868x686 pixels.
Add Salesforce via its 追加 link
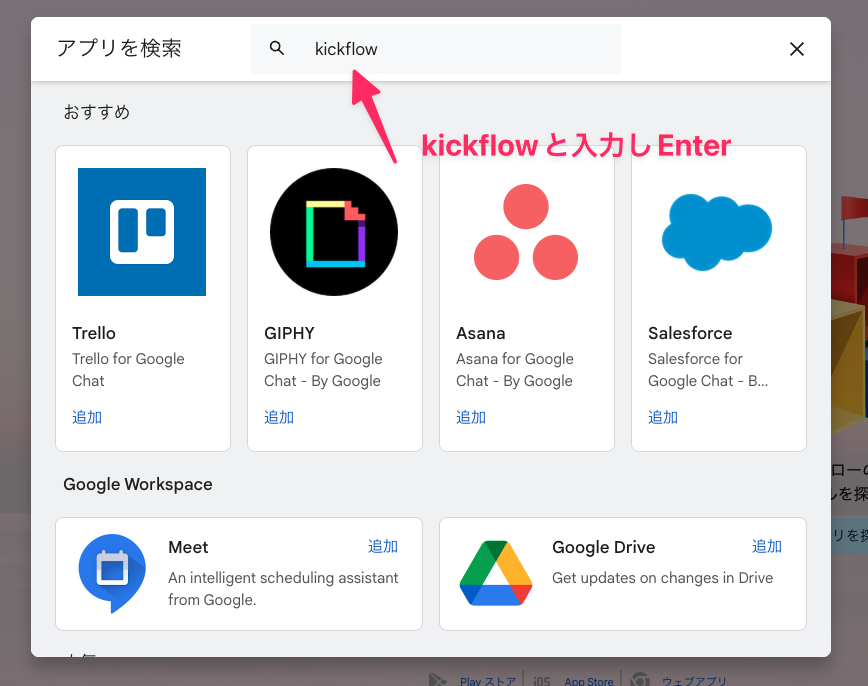(x=663, y=417)
